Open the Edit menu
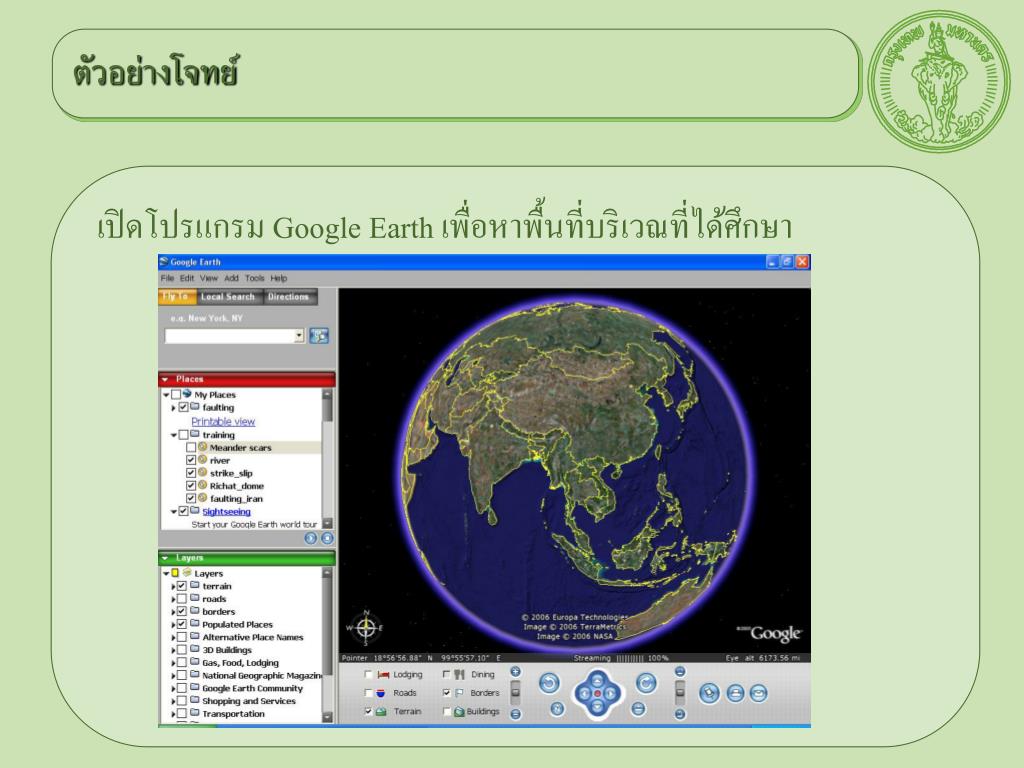This screenshot has width=1024, height=768. 187,278
